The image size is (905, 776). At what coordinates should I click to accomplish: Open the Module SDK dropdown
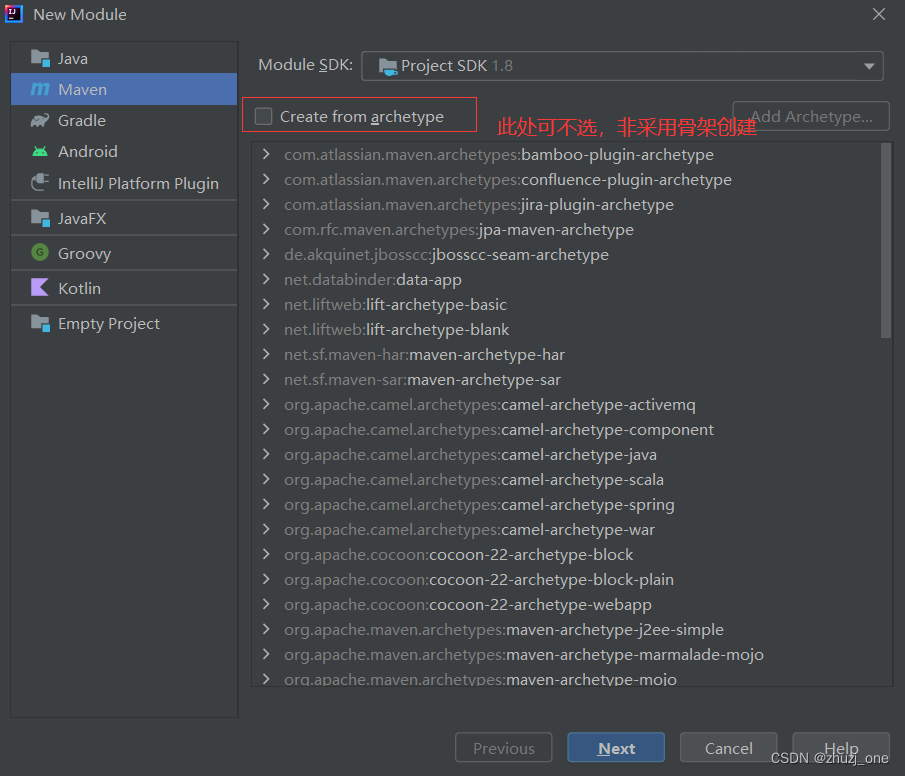click(x=622, y=66)
